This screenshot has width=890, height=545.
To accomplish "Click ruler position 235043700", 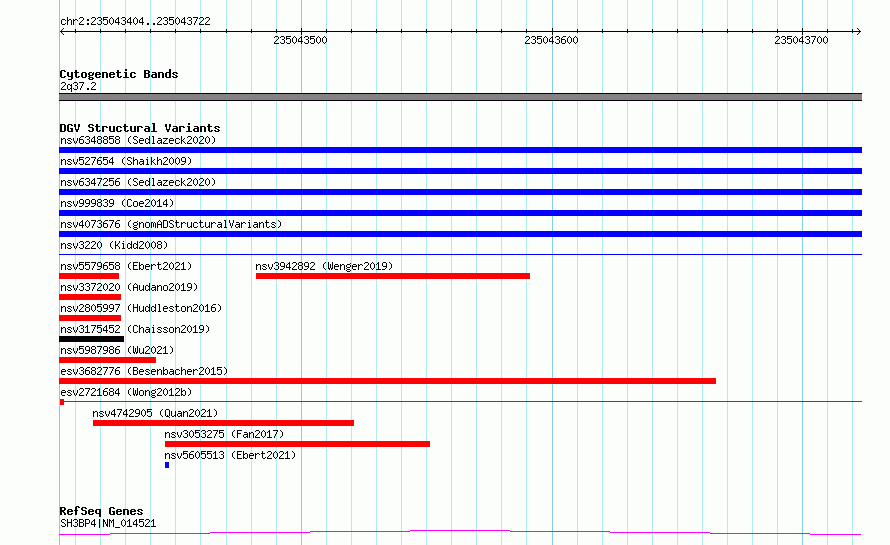I will [801, 40].
